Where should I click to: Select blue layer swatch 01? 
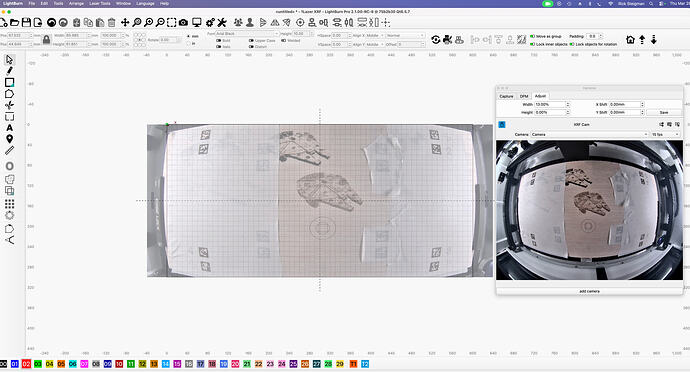(15, 364)
